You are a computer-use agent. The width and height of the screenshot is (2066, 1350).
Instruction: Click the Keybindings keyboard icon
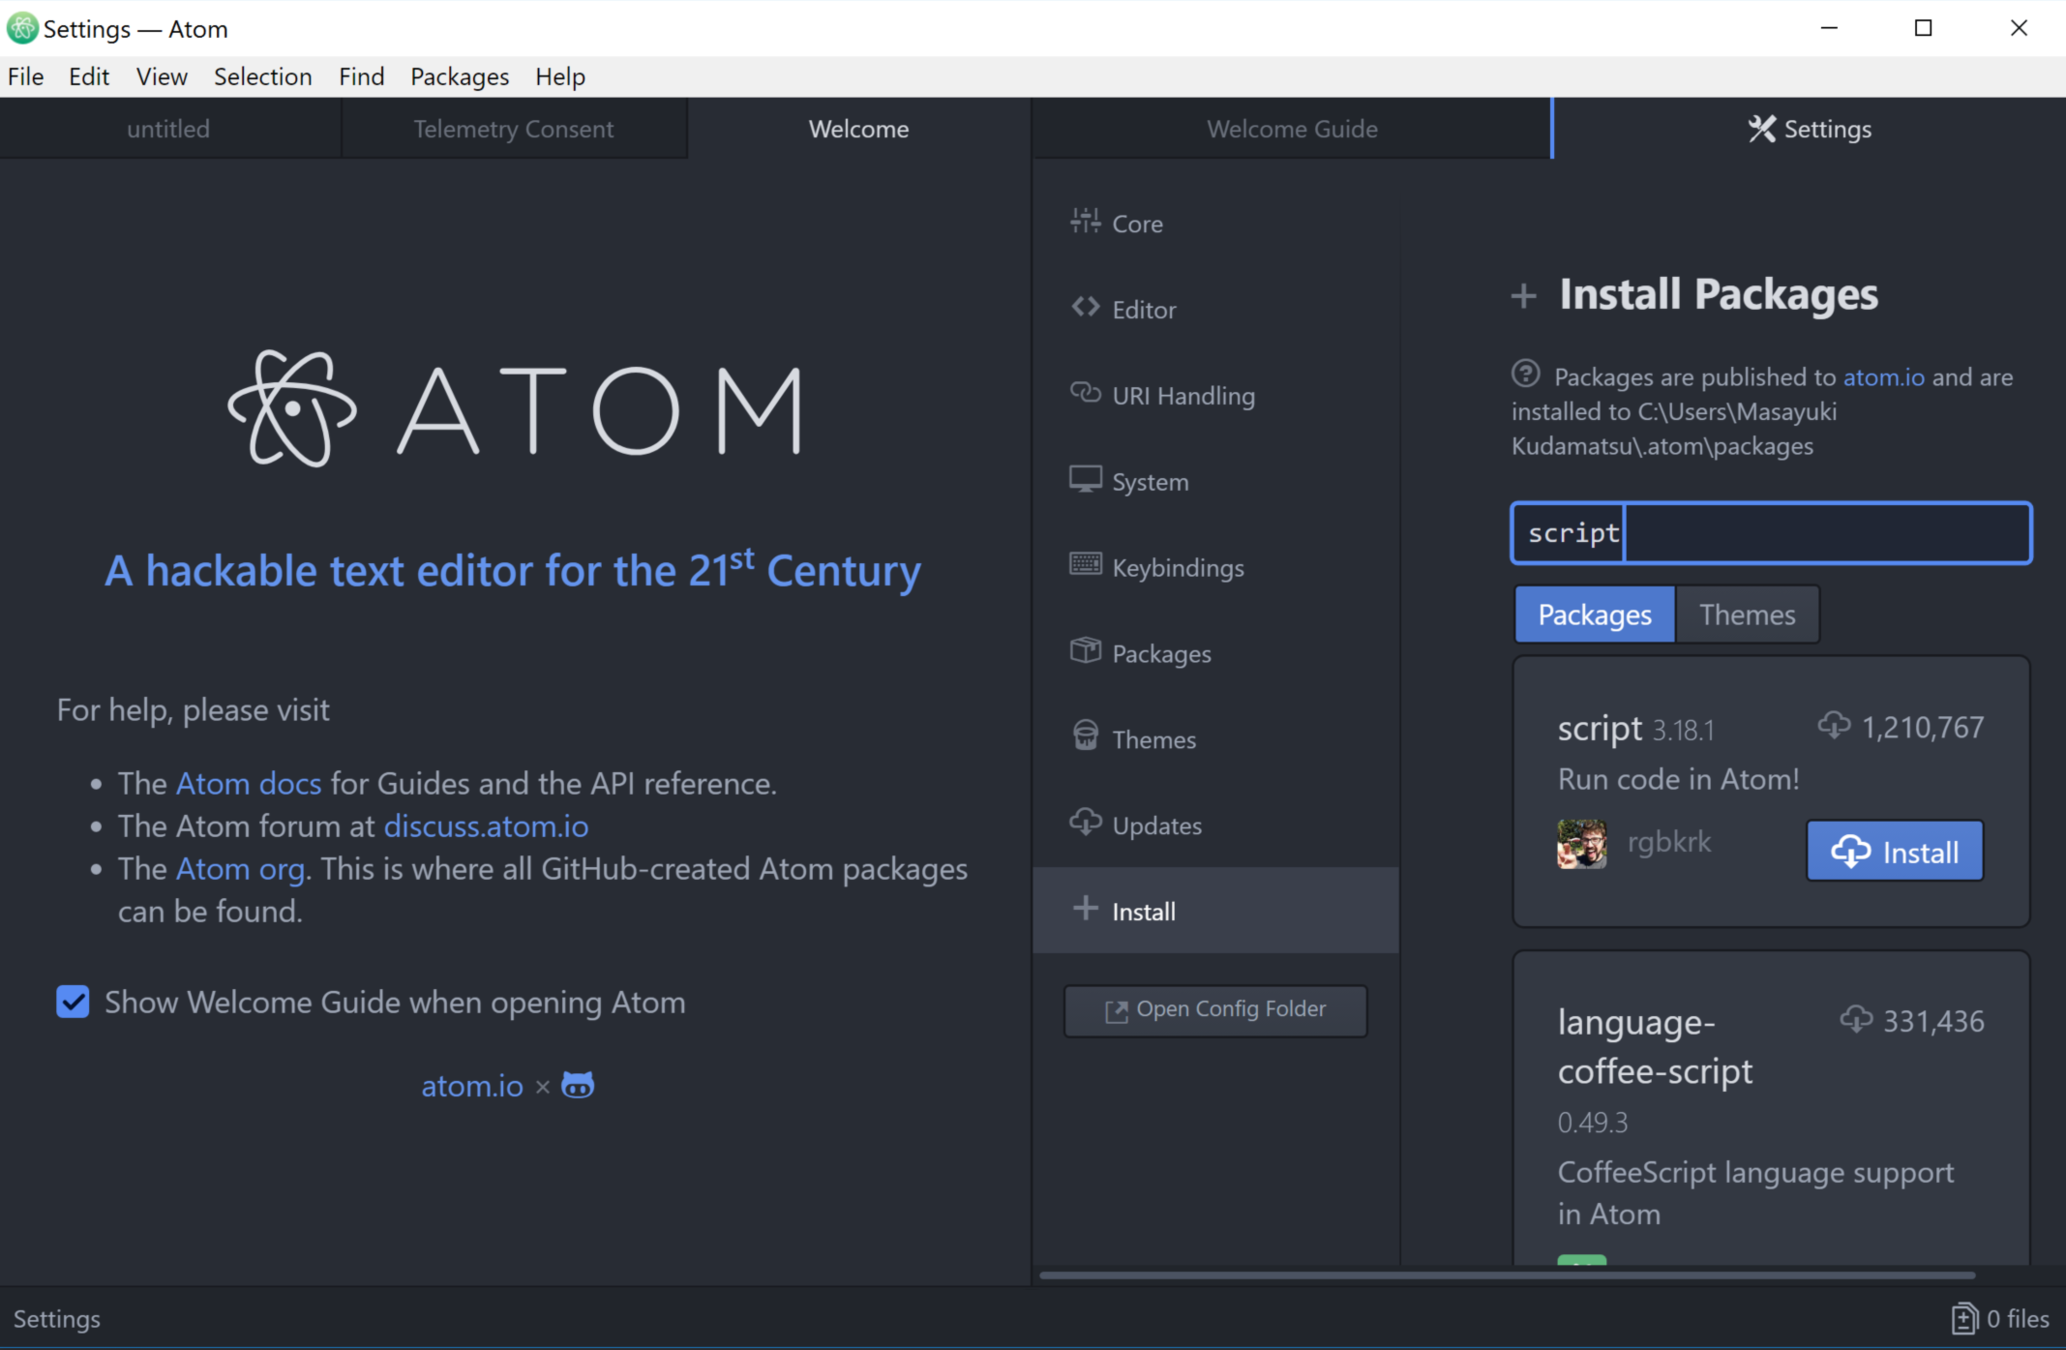tap(1085, 565)
